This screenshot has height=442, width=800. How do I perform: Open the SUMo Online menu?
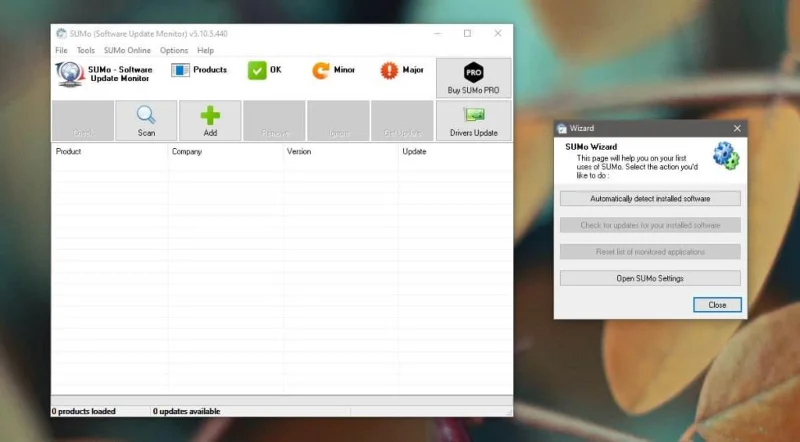coord(127,50)
